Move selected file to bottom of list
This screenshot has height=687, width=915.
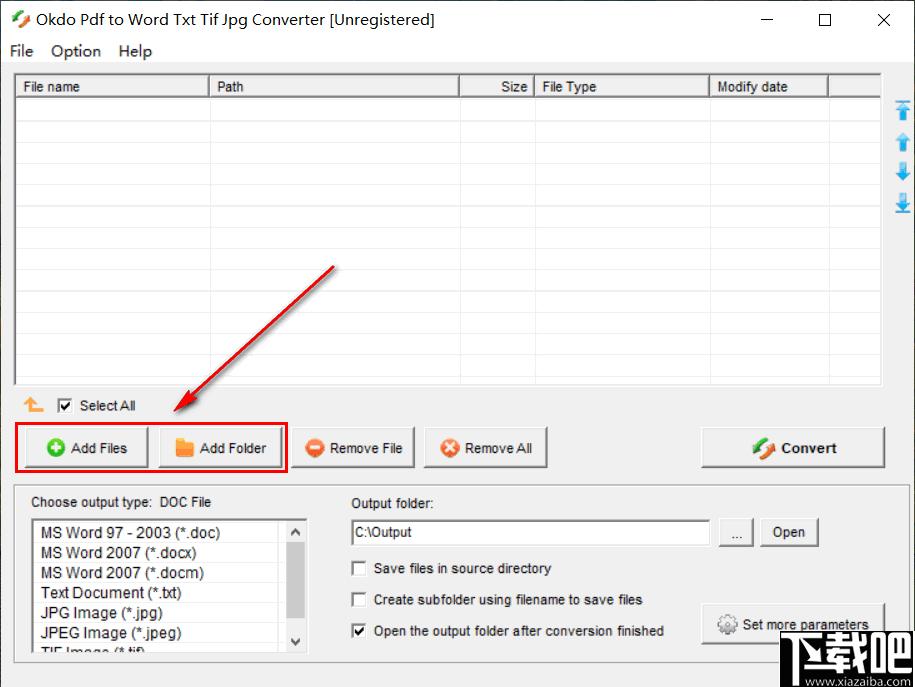(x=902, y=203)
